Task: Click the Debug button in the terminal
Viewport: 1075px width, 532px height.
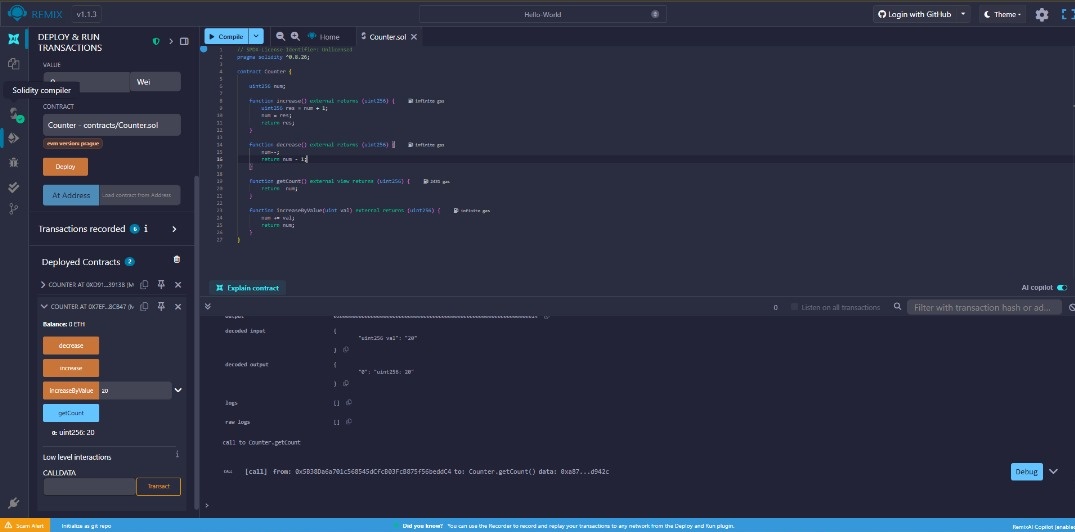Action: coord(1026,472)
